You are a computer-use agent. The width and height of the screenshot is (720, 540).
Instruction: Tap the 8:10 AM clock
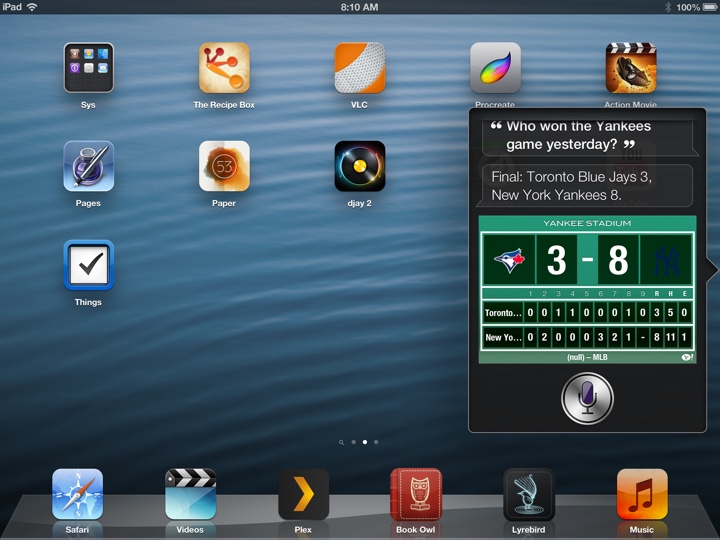pos(360,7)
